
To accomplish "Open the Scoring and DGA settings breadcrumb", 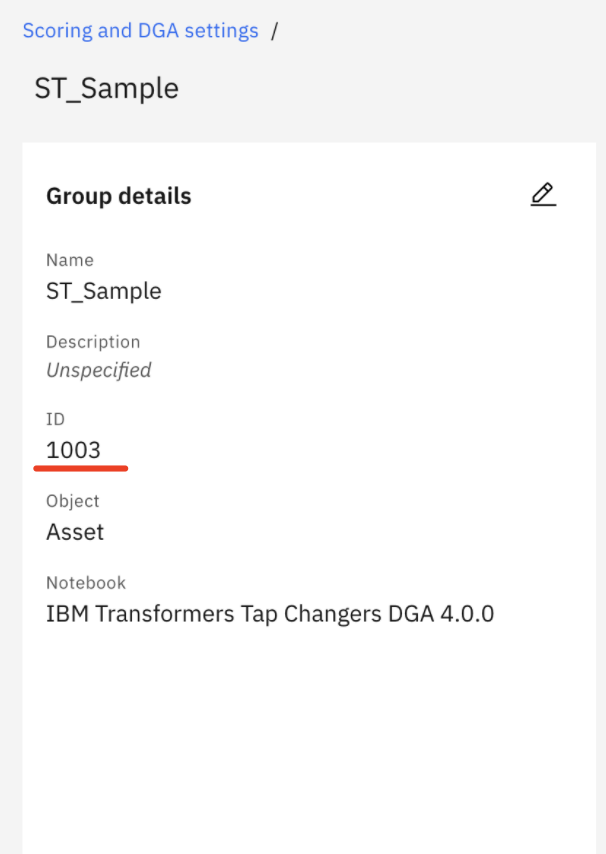I will click(140, 30).
